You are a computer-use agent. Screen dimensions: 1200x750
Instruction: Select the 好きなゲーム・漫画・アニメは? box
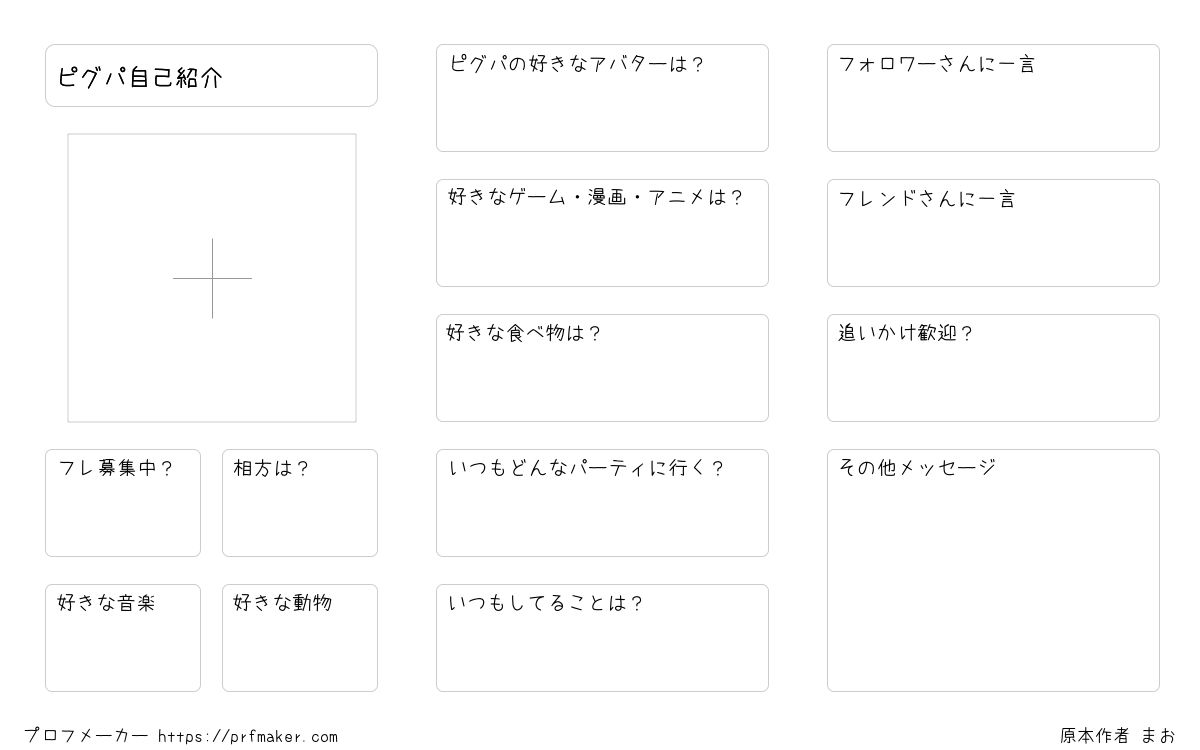[602, 233]
